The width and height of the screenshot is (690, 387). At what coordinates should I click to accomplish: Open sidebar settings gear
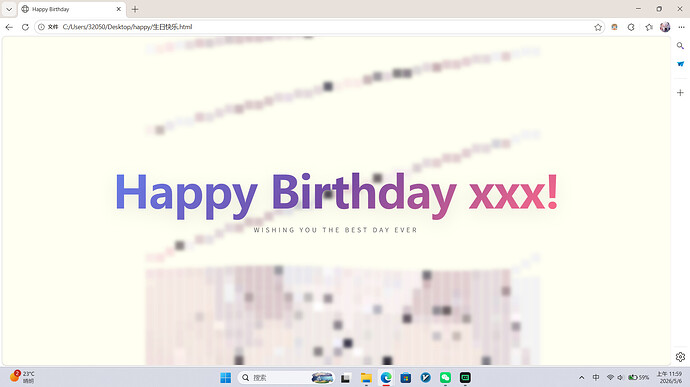pyautogui.click(x=680, y=357)
